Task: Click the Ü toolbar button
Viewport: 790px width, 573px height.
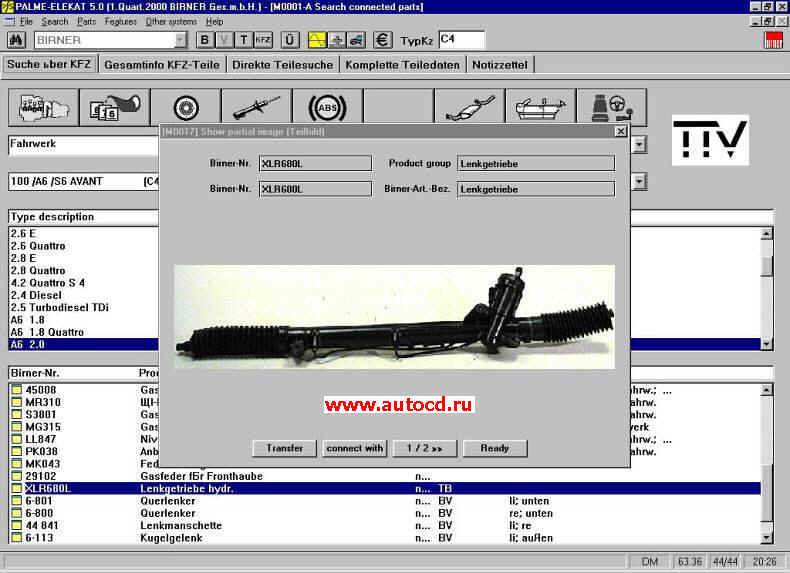Action: [x=290, y=40]
